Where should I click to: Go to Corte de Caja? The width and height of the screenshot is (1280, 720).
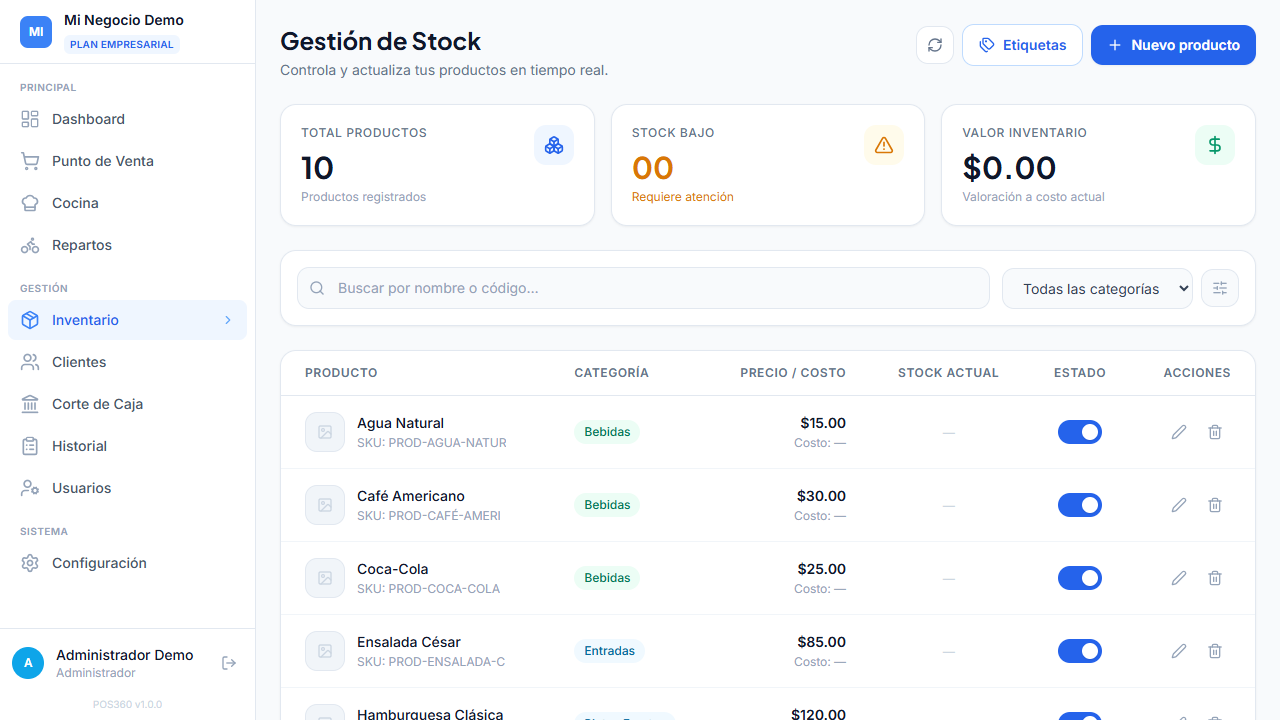[127, 404]
